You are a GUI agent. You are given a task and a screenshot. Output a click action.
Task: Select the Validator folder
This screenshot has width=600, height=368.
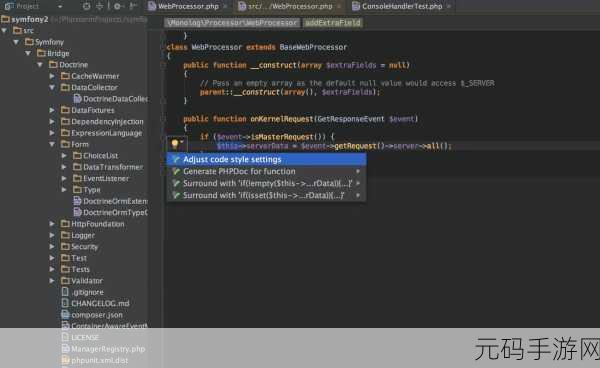click(87, 281)
